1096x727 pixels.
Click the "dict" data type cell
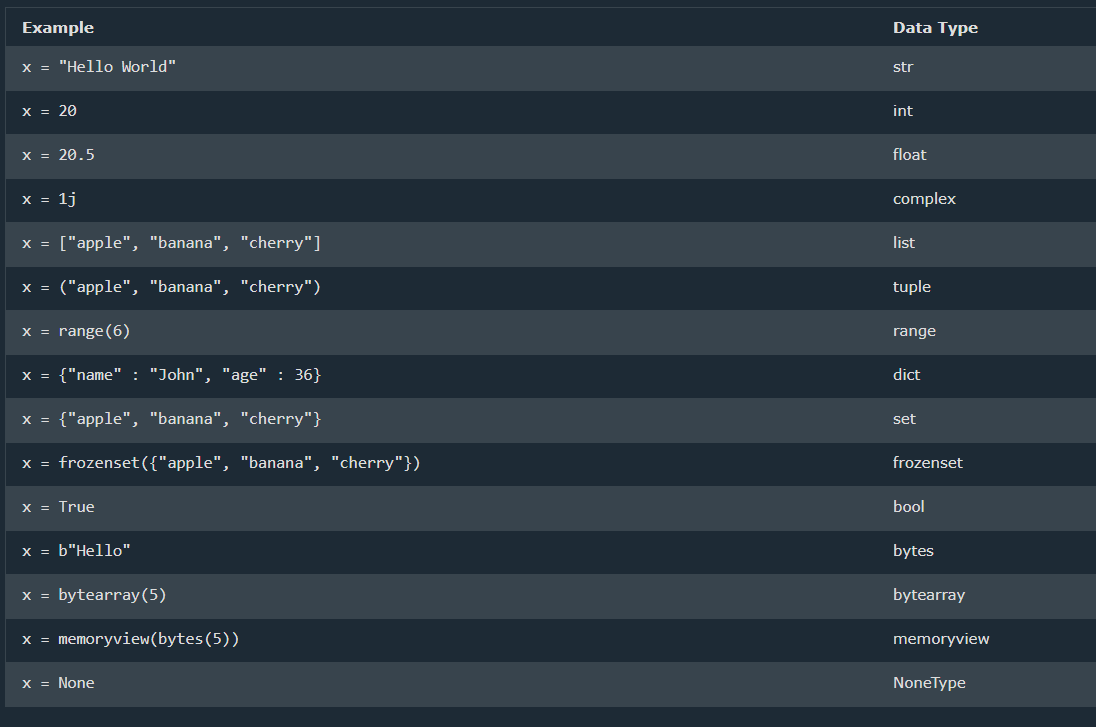tap(906, 375)
